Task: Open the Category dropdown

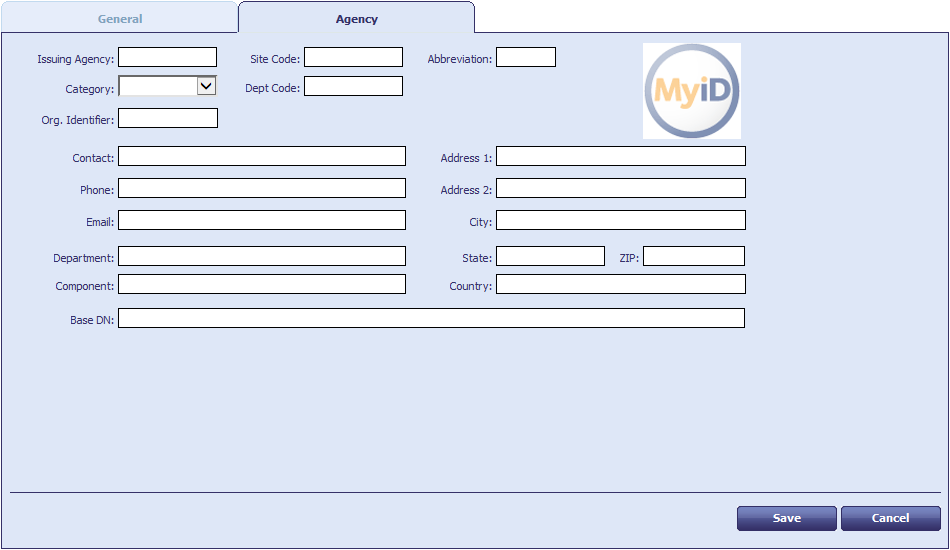Action: [167, 86]
